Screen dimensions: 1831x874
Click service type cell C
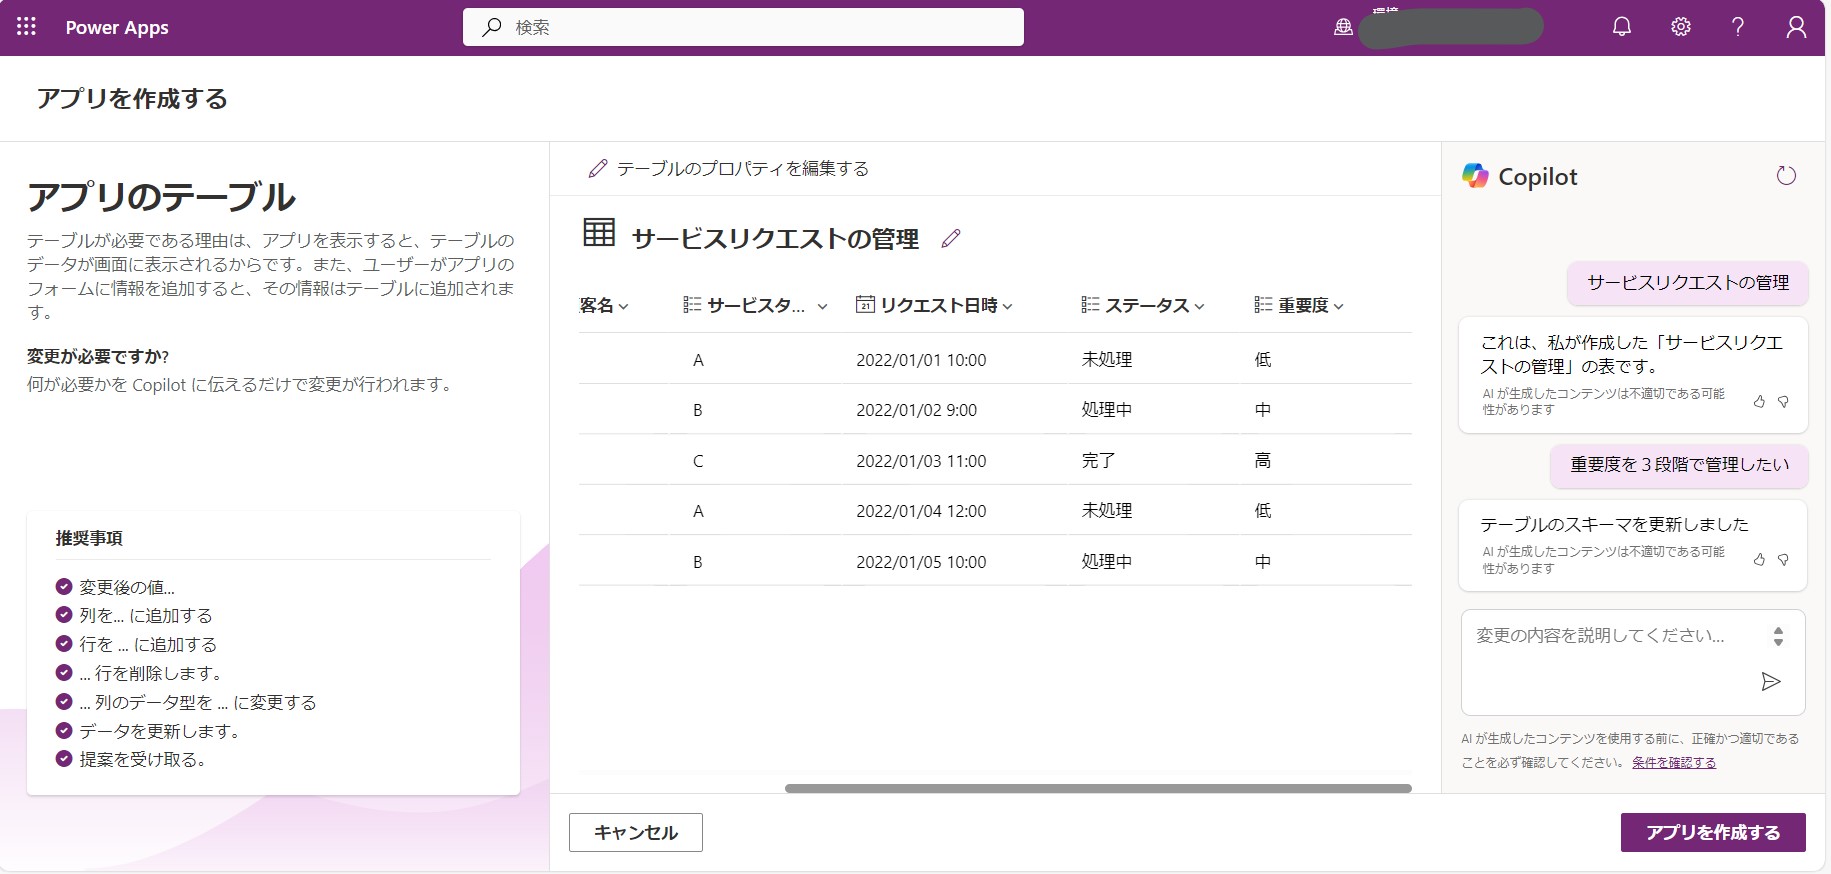click(x=698, y=461)
